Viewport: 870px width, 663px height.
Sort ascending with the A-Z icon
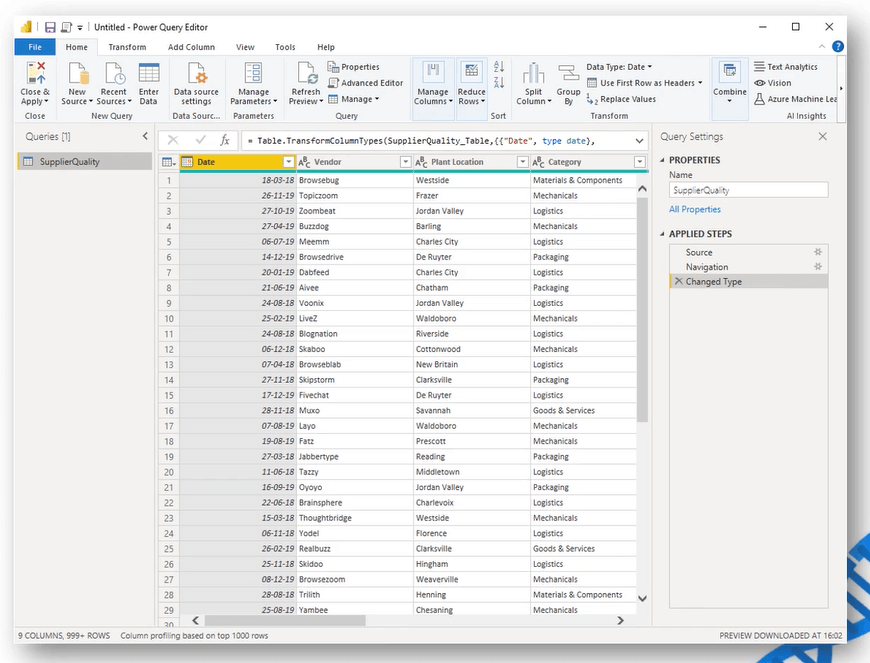pos(499,67)
